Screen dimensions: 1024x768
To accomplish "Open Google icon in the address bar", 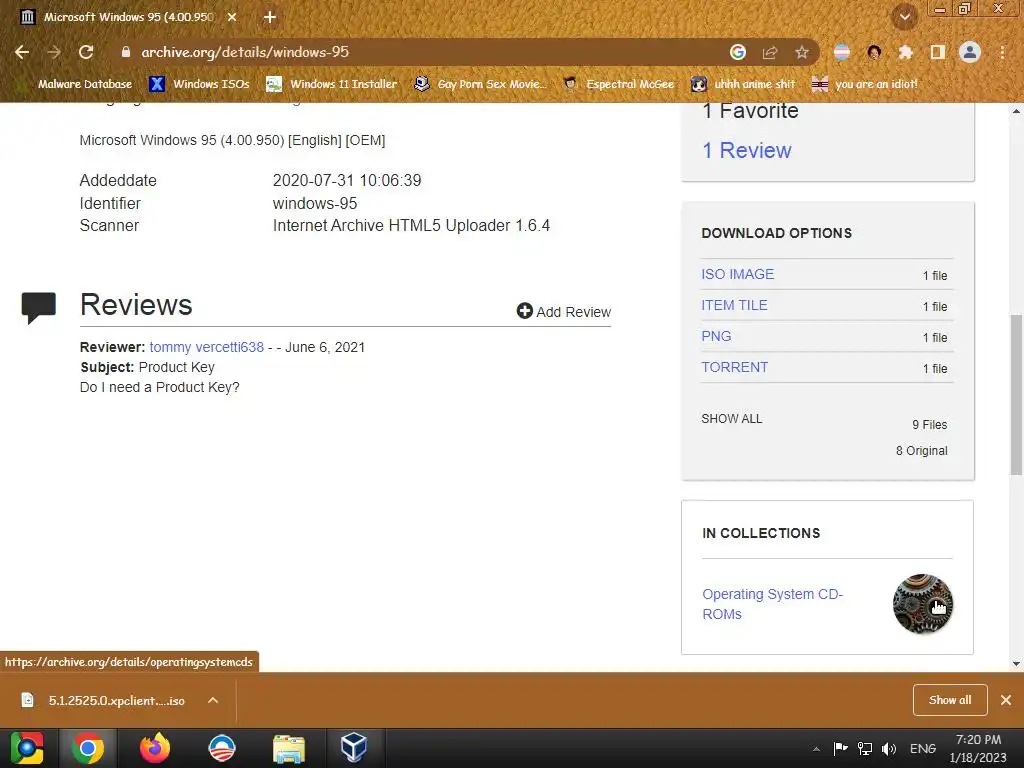I will pyautogui.click(x=738, y=52).
